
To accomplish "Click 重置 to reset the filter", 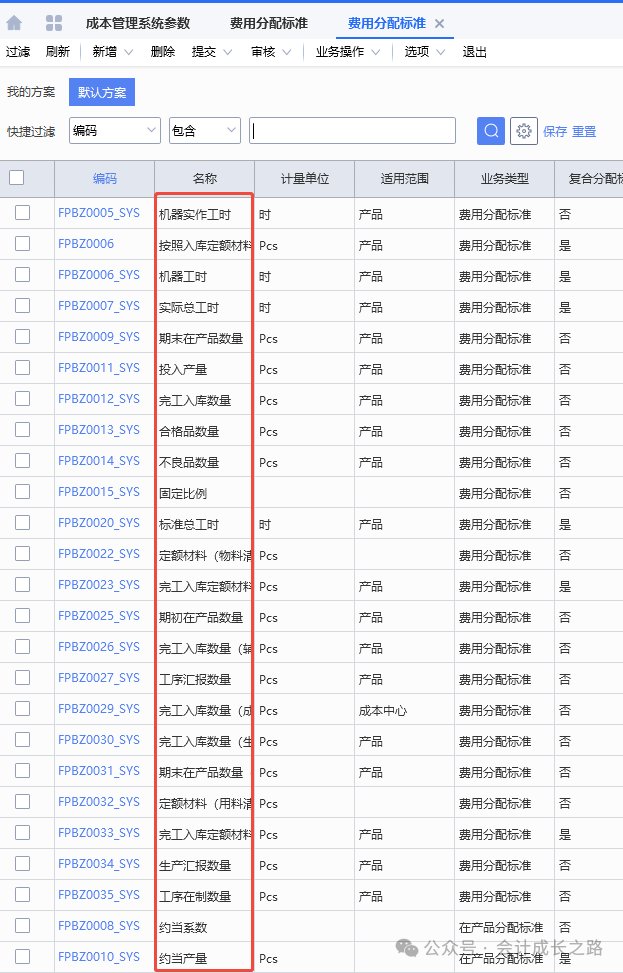I will pos(584,131).
